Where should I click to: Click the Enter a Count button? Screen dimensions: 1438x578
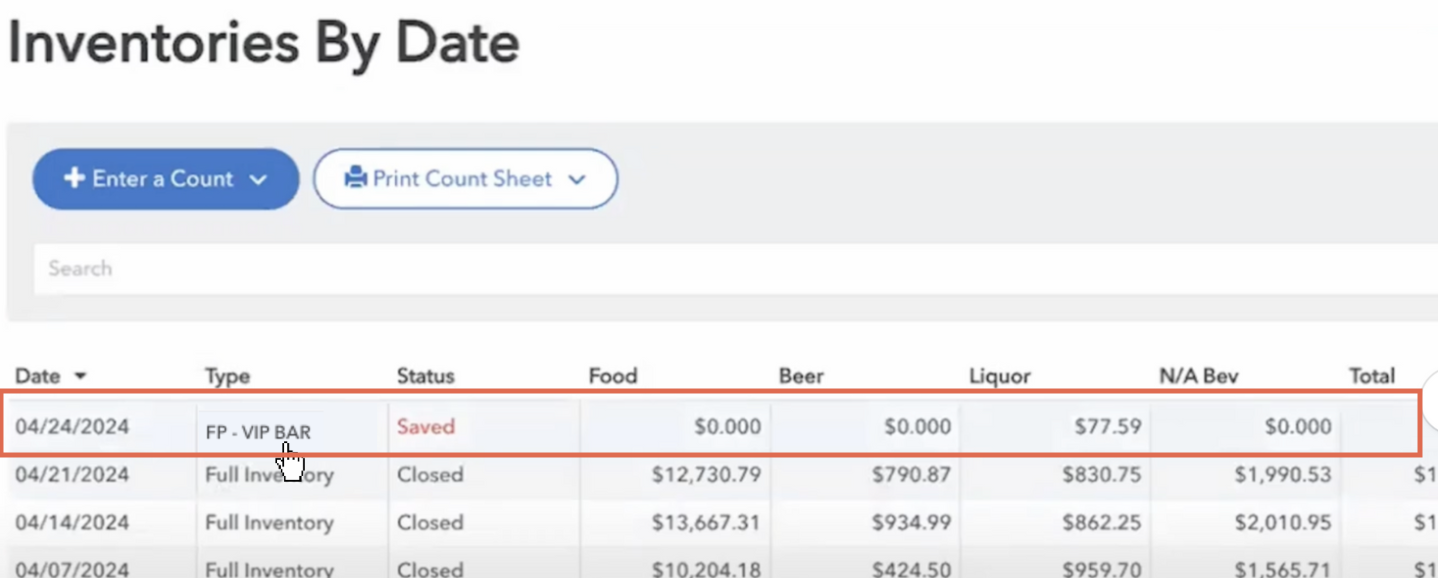tap(163, 178)
